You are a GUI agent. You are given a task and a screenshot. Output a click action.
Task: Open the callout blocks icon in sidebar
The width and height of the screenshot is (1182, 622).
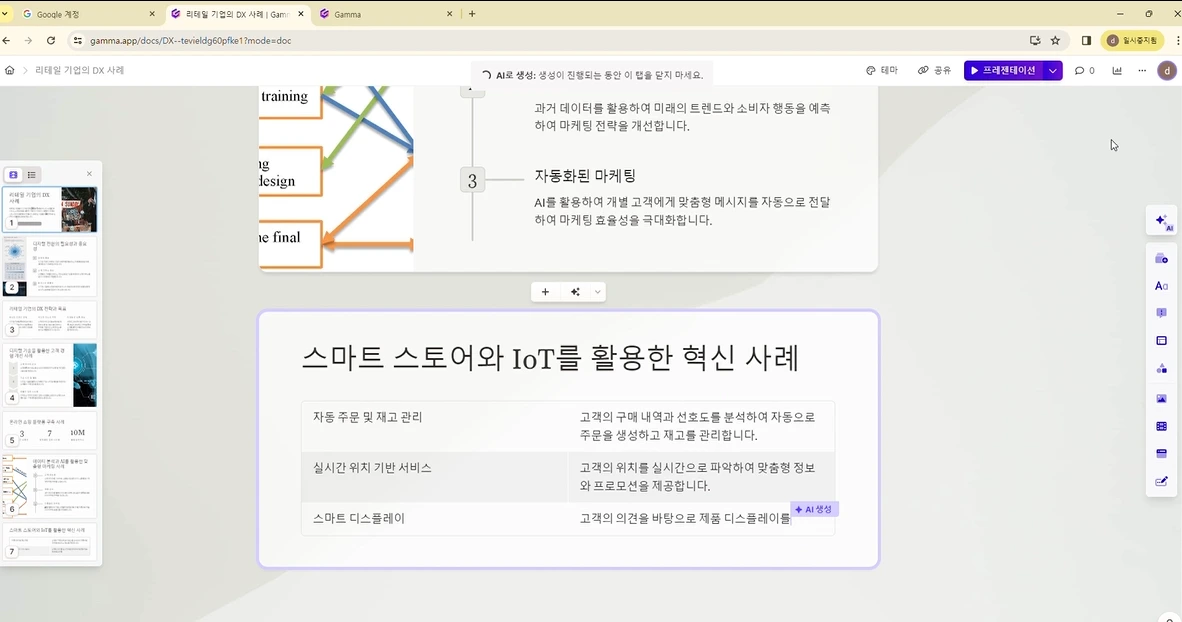[x=1162, y=313]
